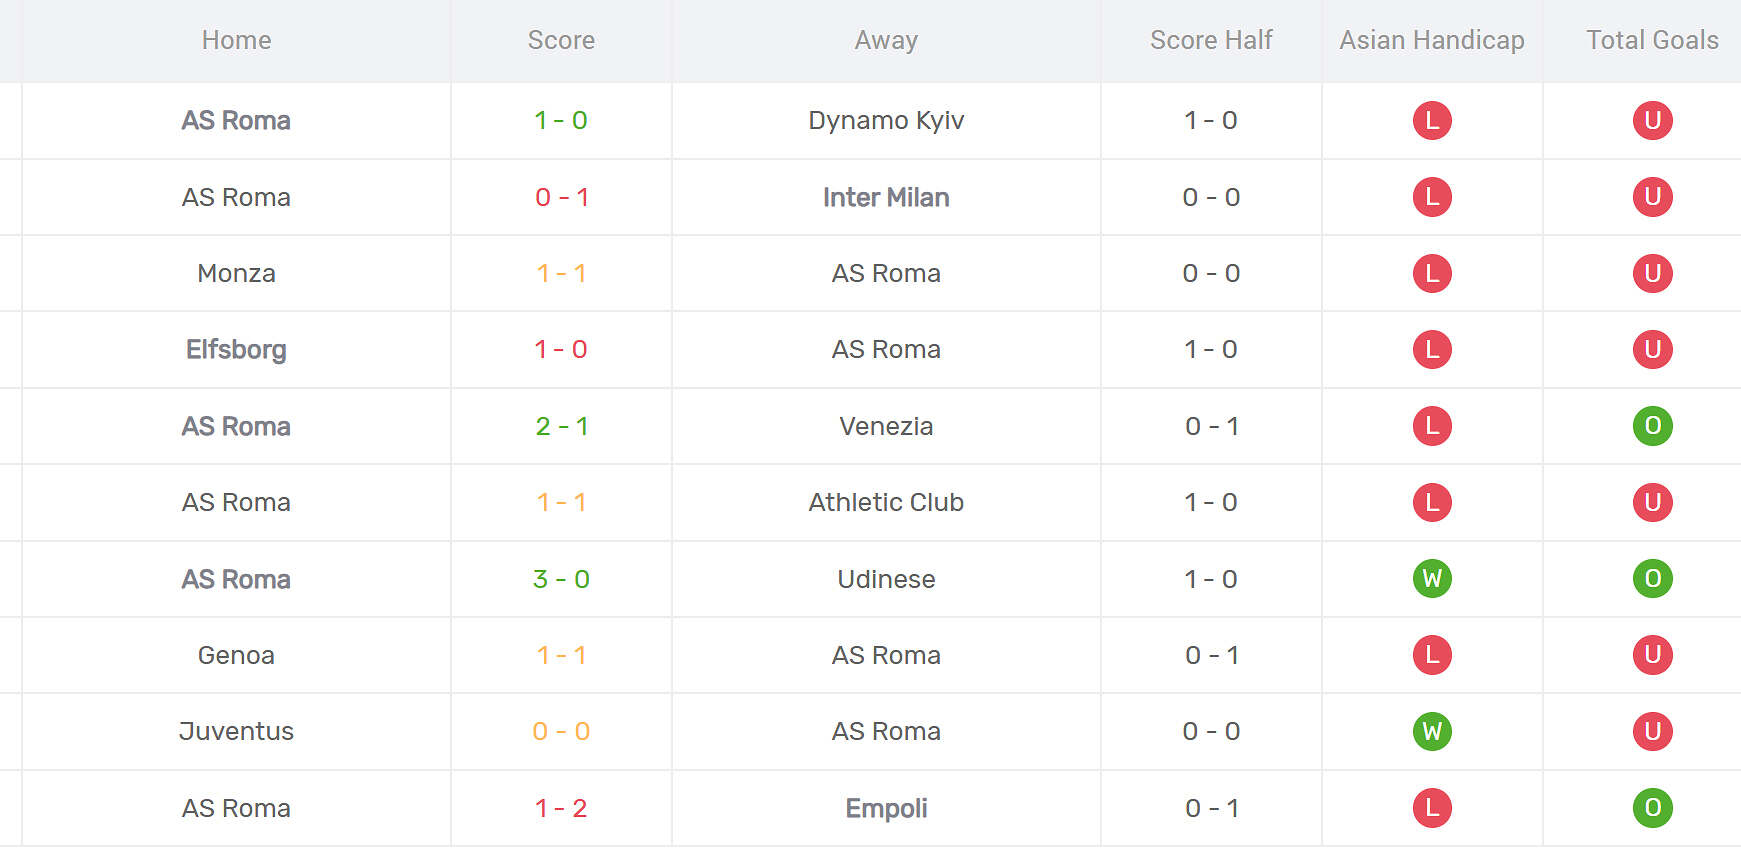
Task: Click the red U badge in Inter Milan row
Action: 1652,197
